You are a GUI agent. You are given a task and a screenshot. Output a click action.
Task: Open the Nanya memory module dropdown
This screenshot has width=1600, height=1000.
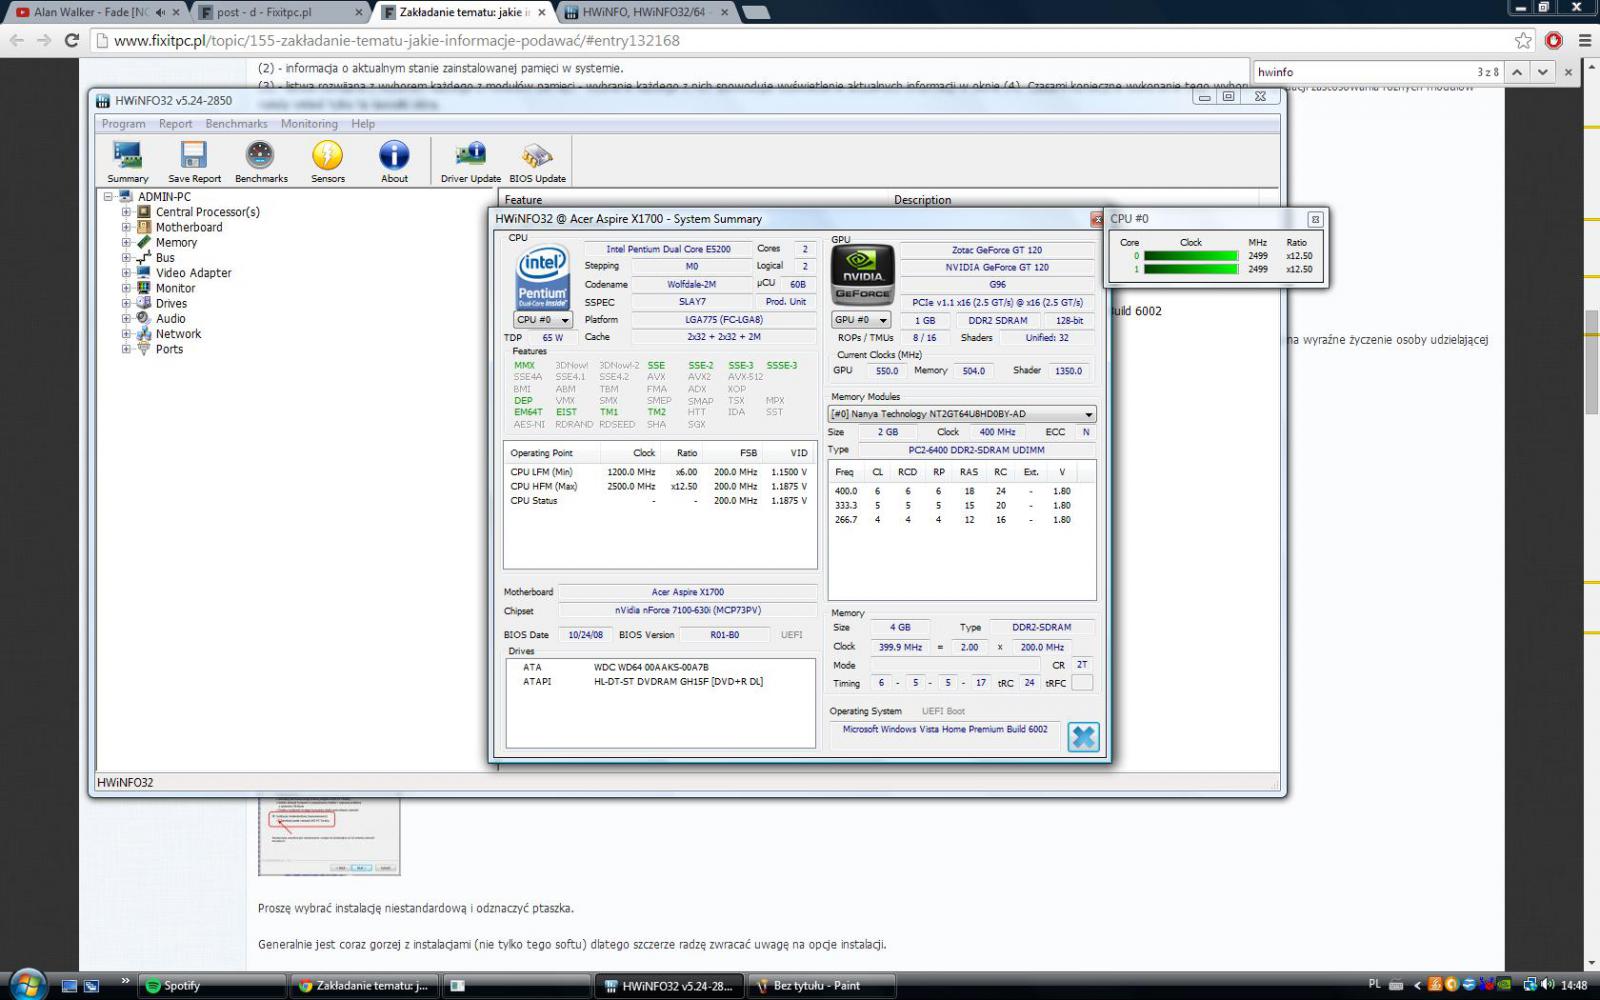point(962,414)
